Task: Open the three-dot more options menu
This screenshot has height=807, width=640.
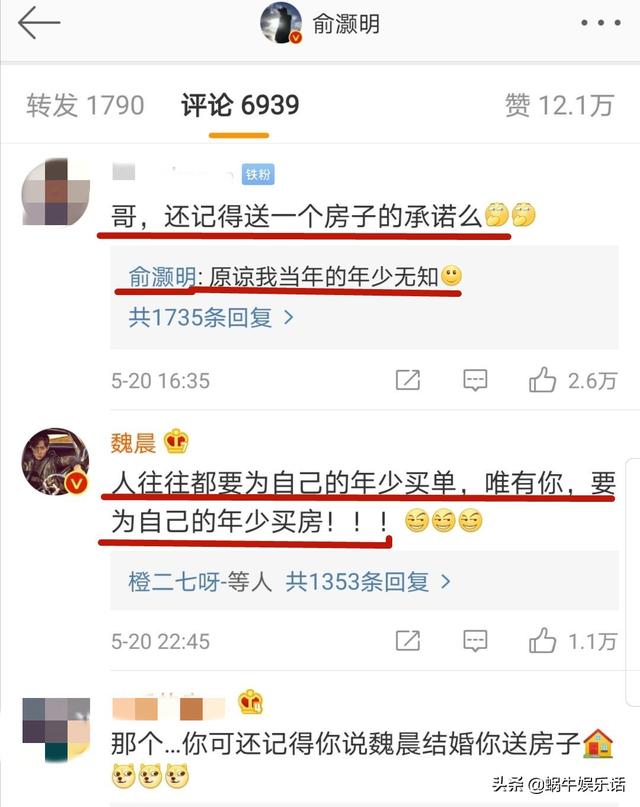Action: [600, 23]
